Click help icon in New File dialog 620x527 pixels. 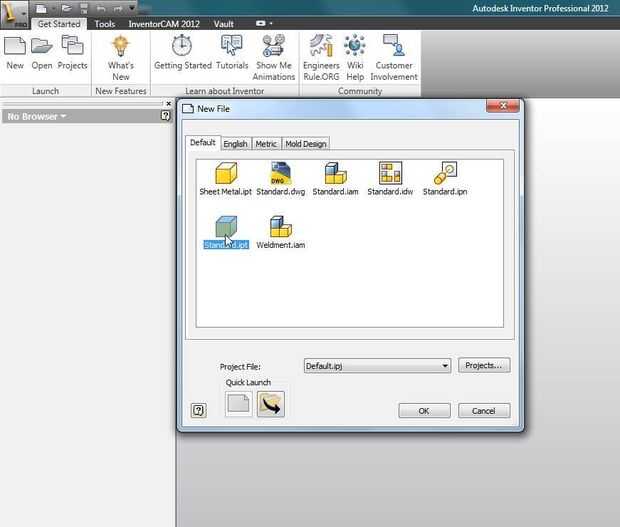(x=198, y=410)
